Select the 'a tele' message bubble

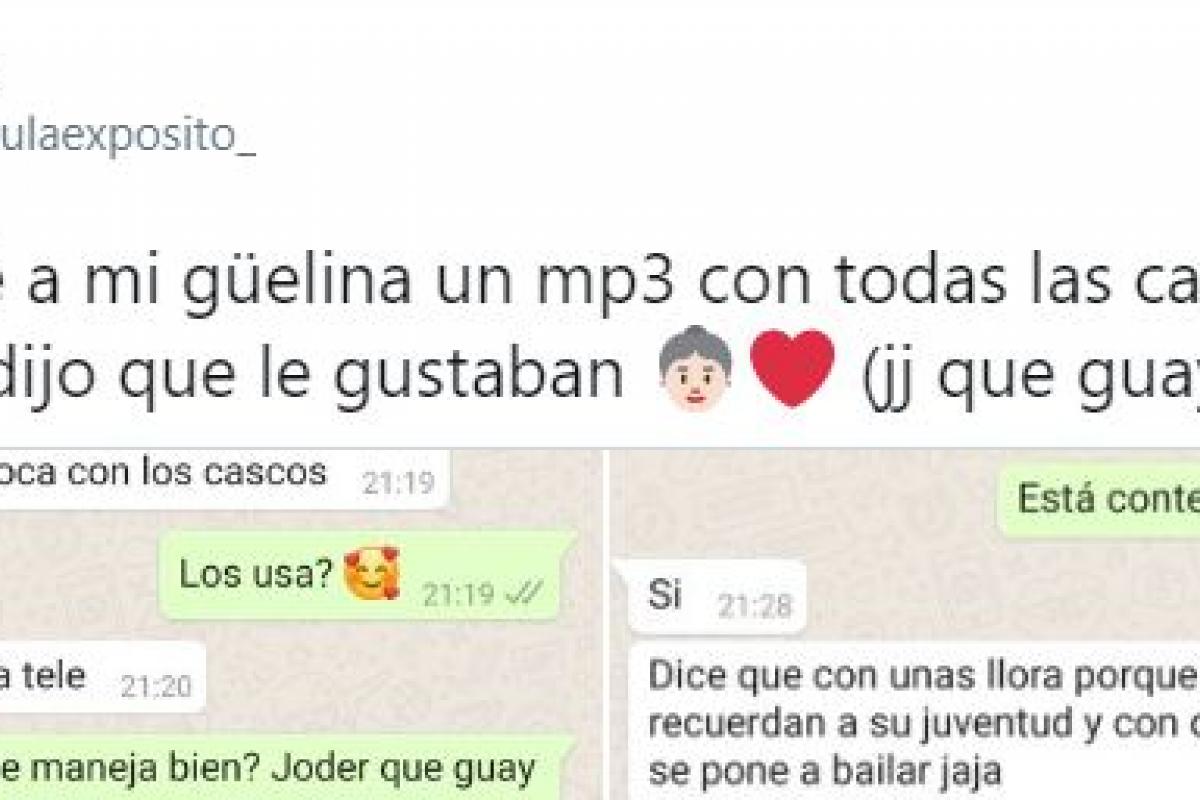[102, 678]
